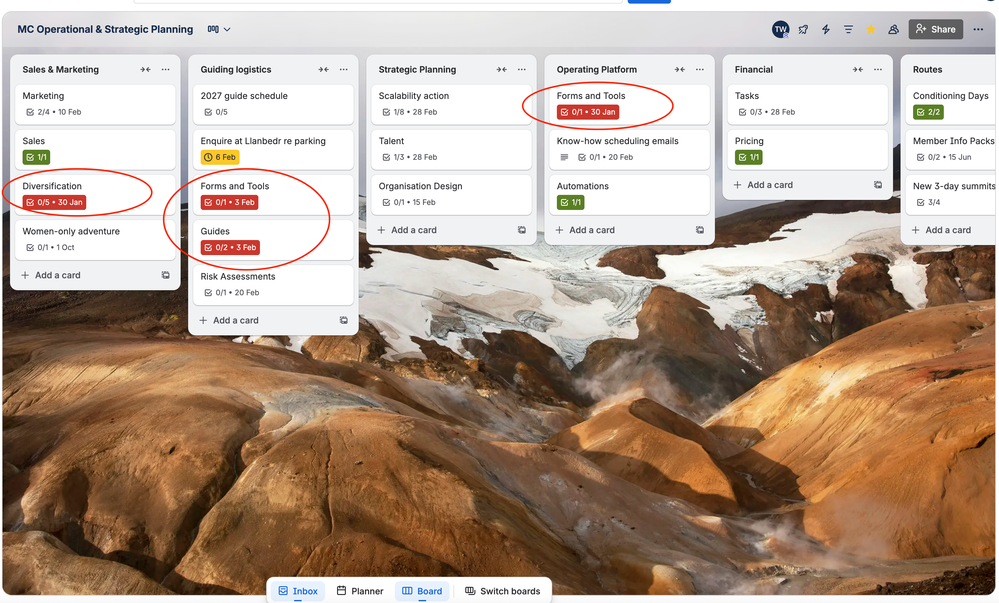Click the board title MC Operational & Strategic Planning
The height and width of the screenshot is (603, 999).
[105, 29]
